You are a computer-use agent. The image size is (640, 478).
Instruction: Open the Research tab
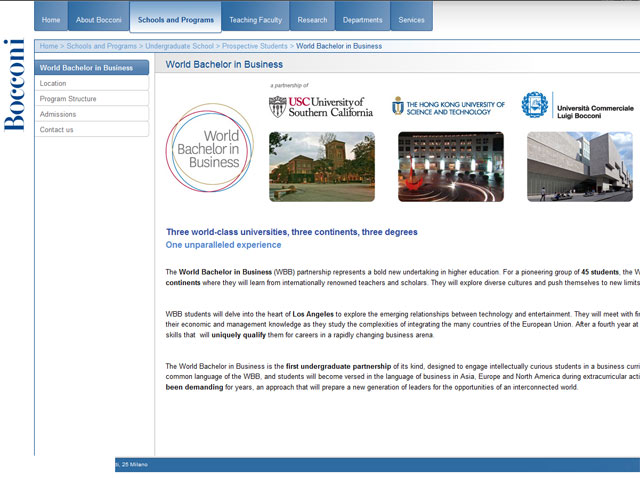(x=312, y=17)
